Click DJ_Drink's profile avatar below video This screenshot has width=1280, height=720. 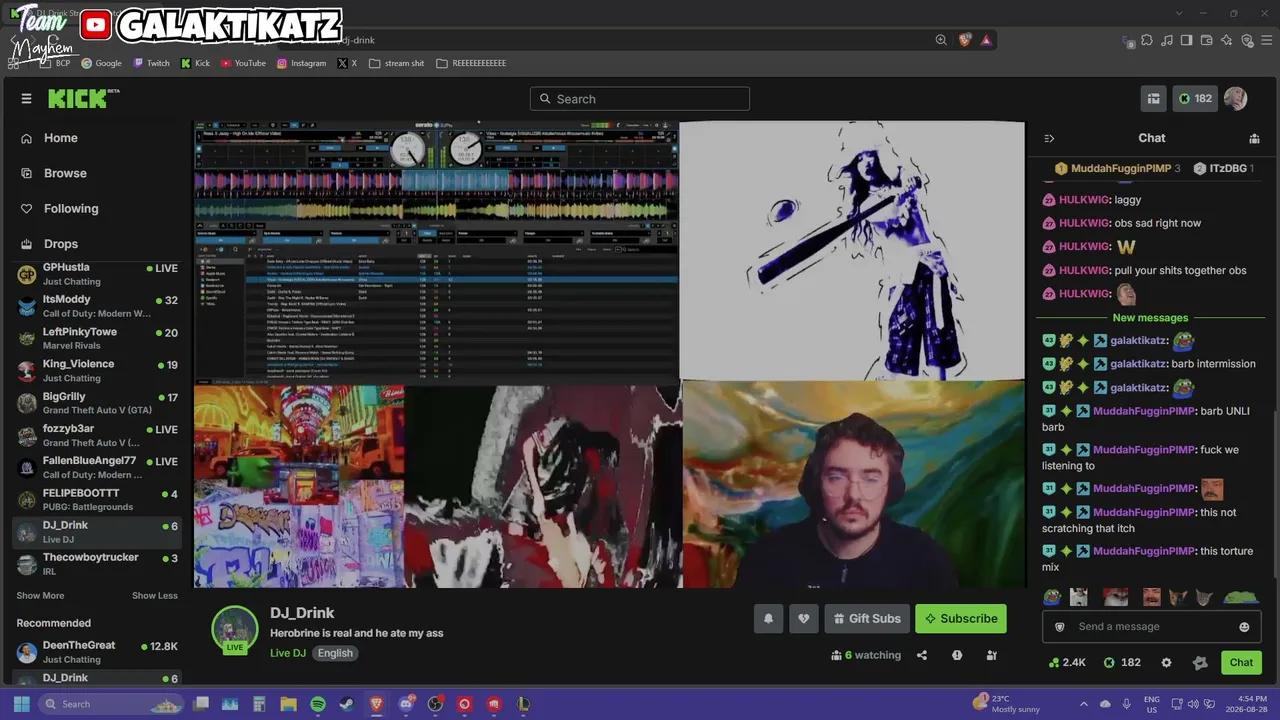click(x=235, y=630)
